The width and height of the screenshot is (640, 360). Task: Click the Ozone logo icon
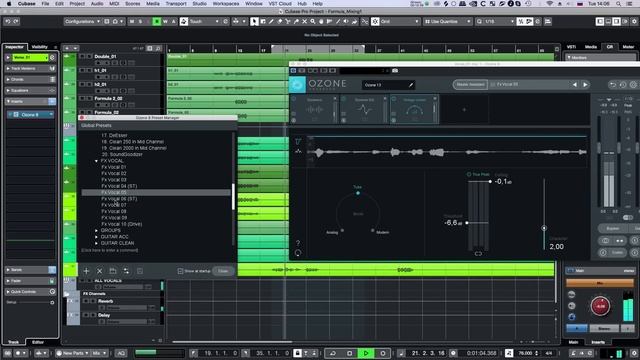click(297, 85)
